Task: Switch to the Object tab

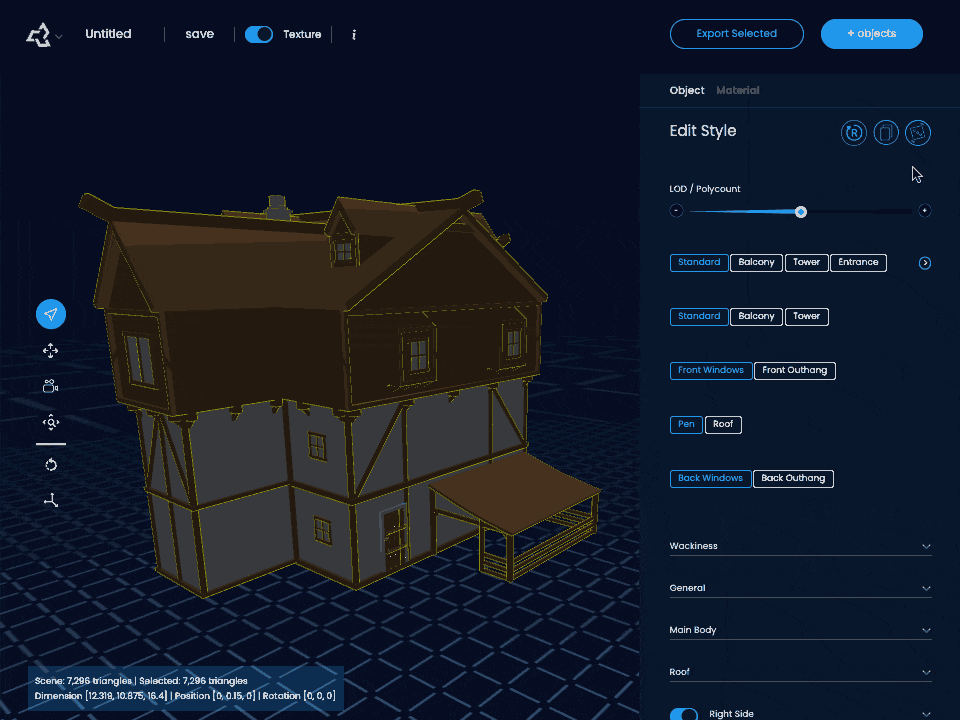Action: [687, 91]
